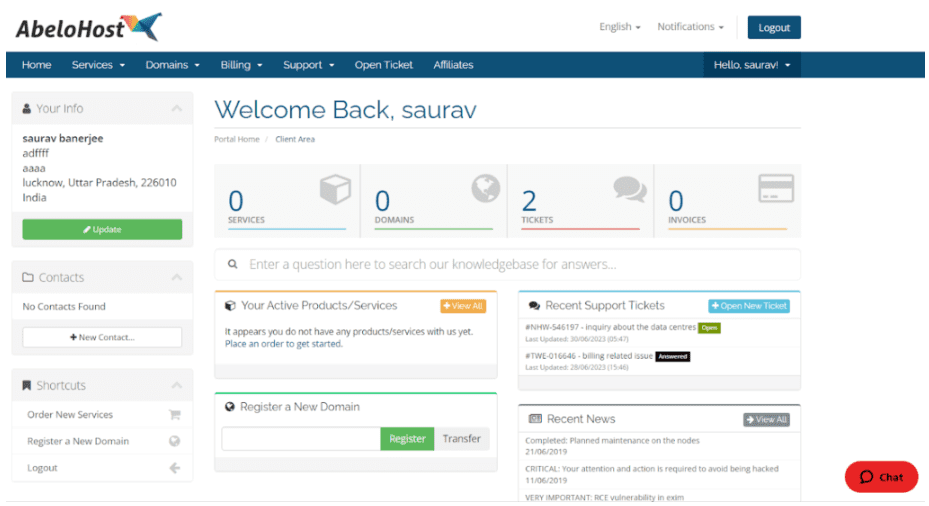Open CRITICAL attention required news item
Image resolution: width=929 pixels, height=506 pixels.
point(652,469)
